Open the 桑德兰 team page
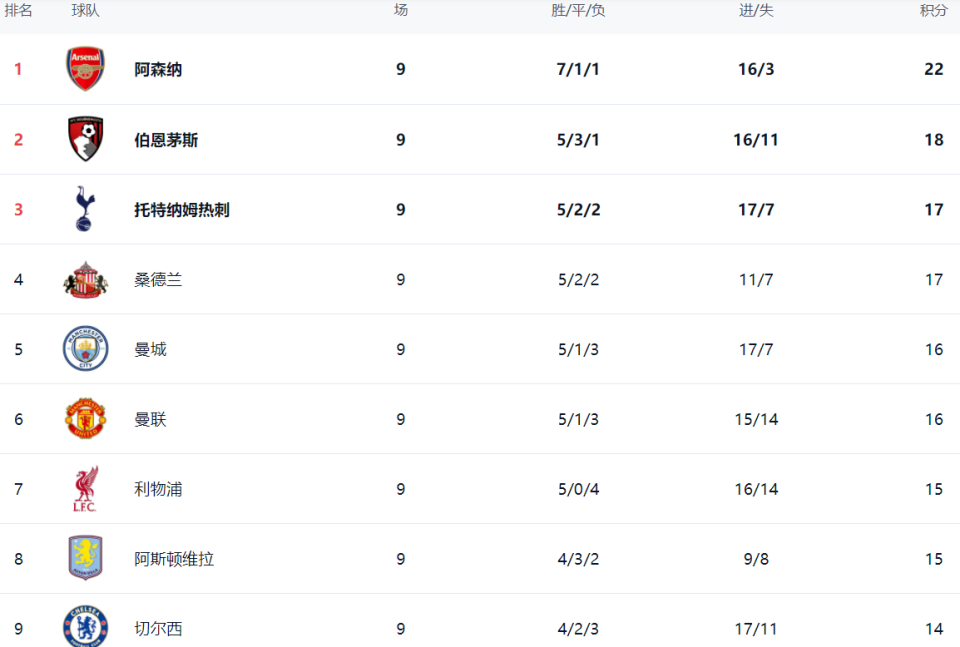 (158, 280)
